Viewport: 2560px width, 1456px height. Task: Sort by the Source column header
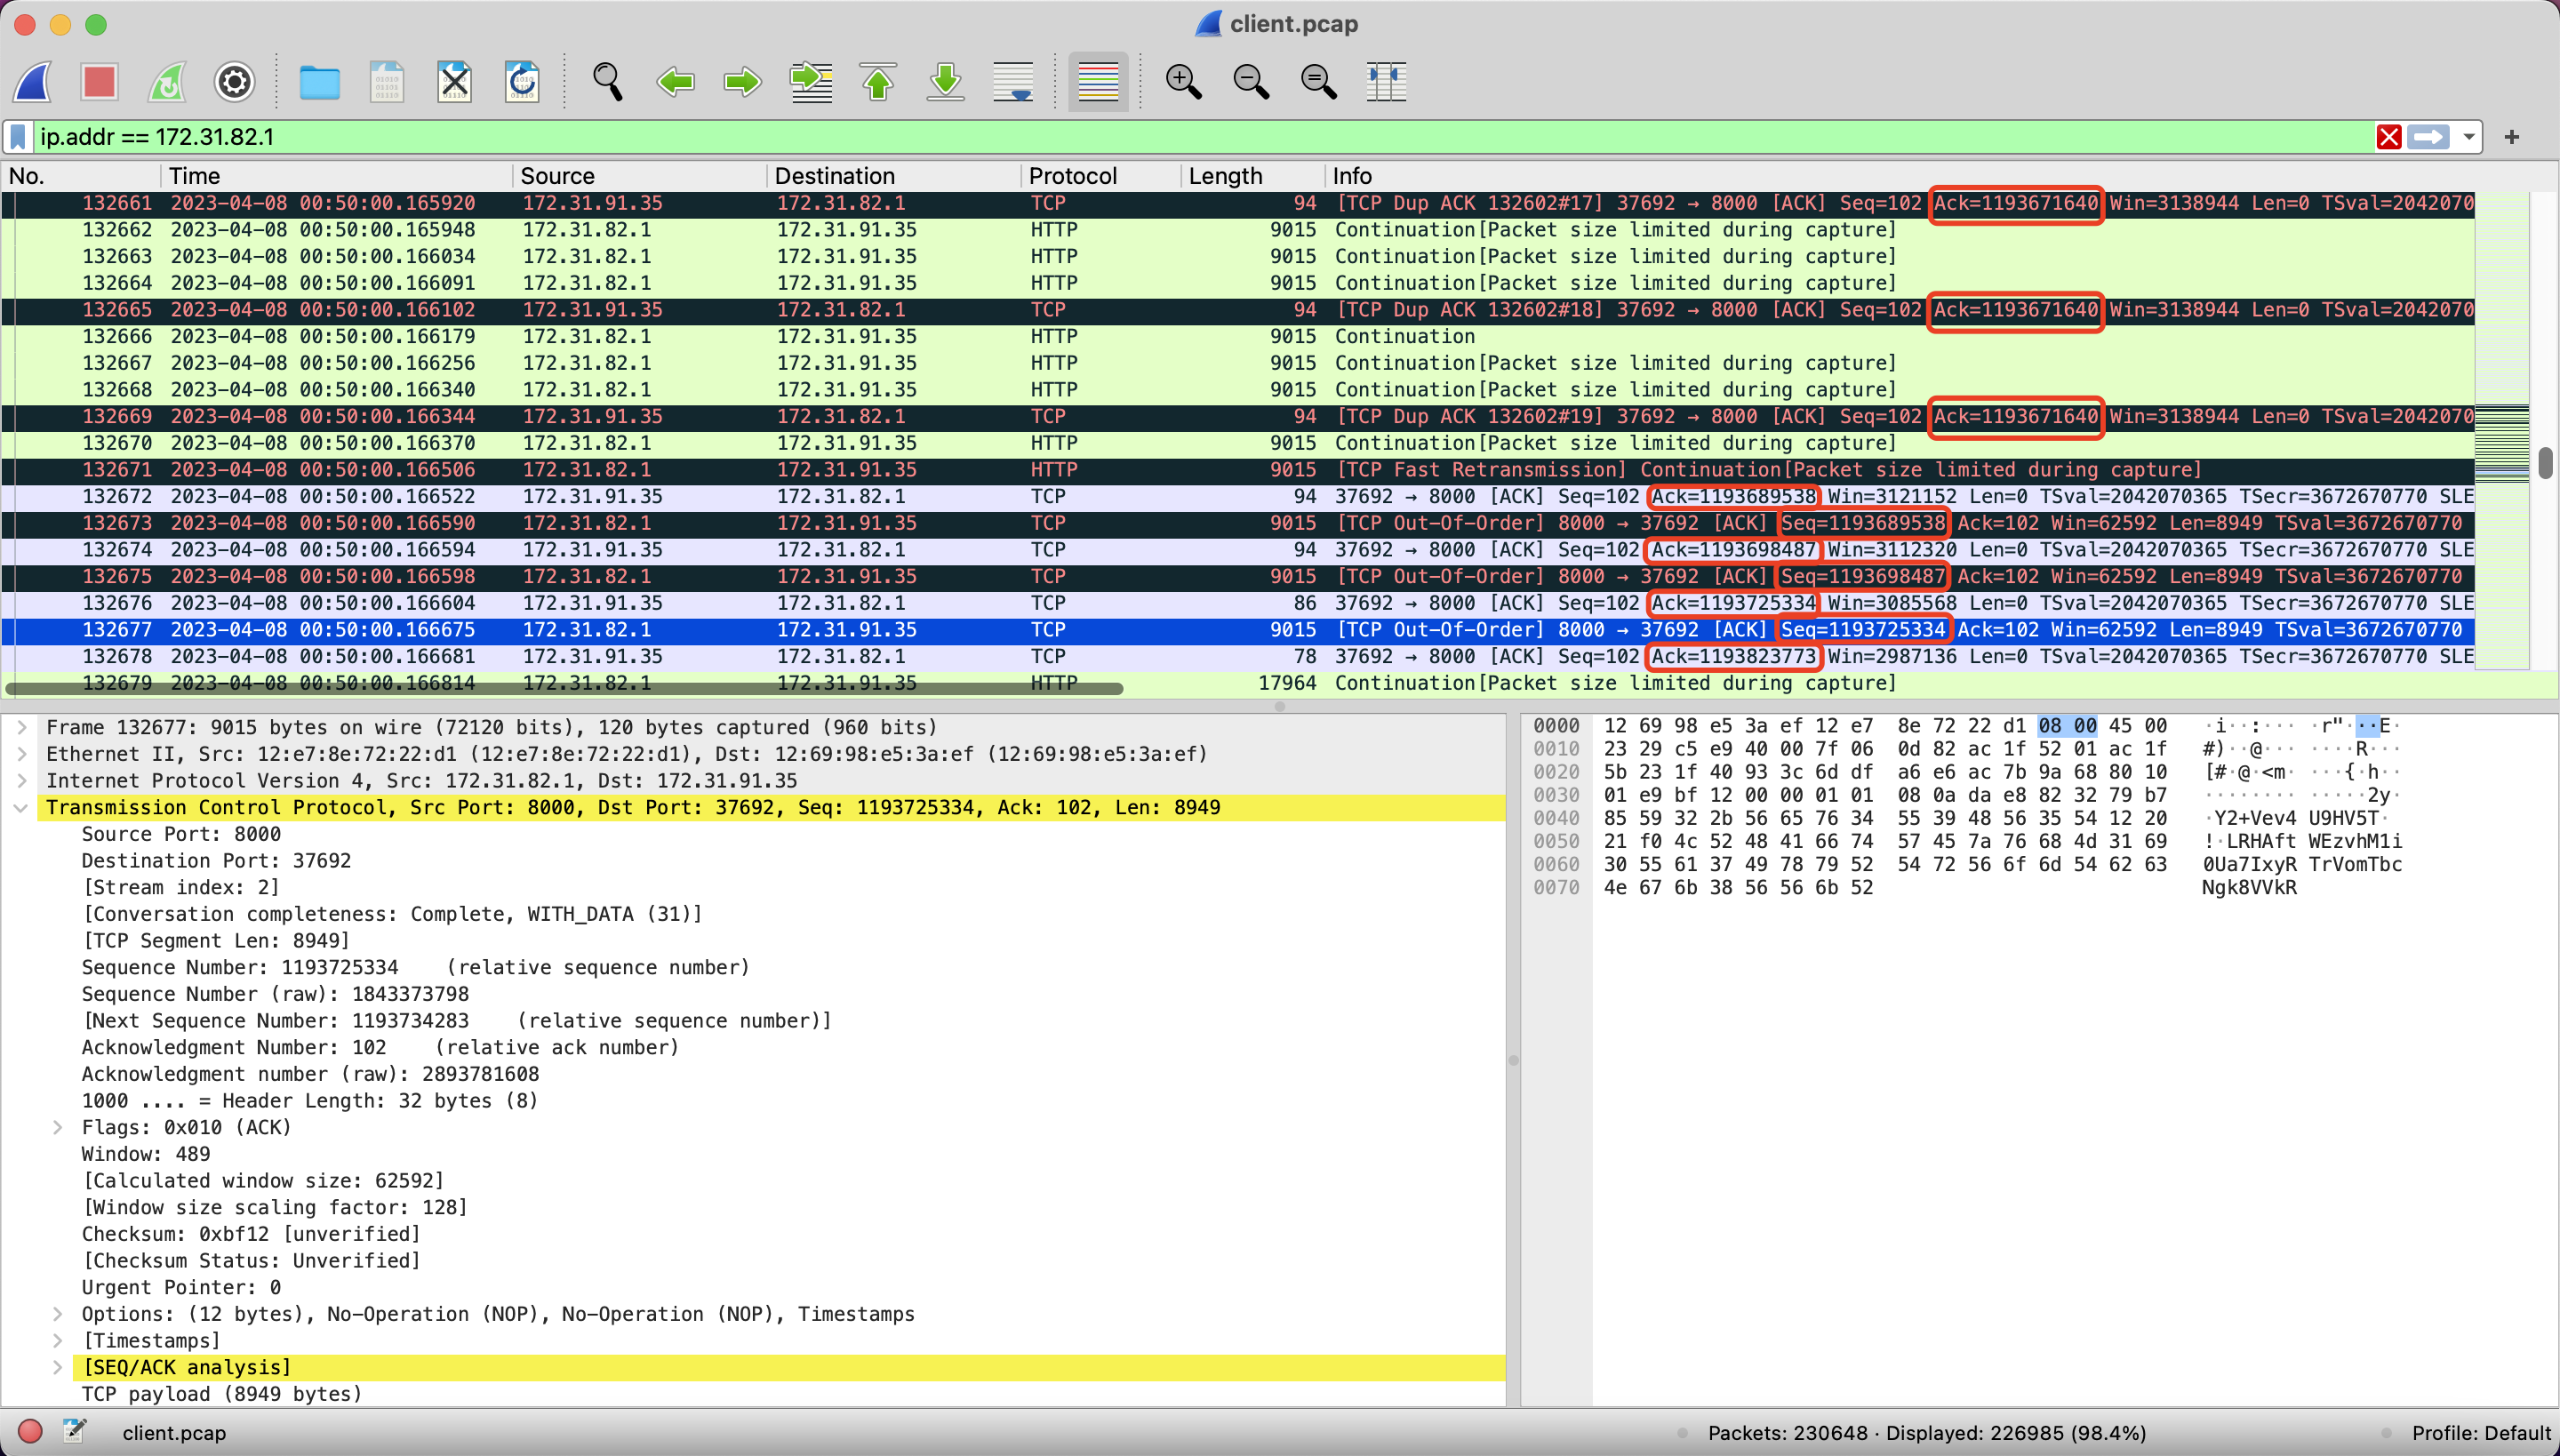click(x=557, y=176)
